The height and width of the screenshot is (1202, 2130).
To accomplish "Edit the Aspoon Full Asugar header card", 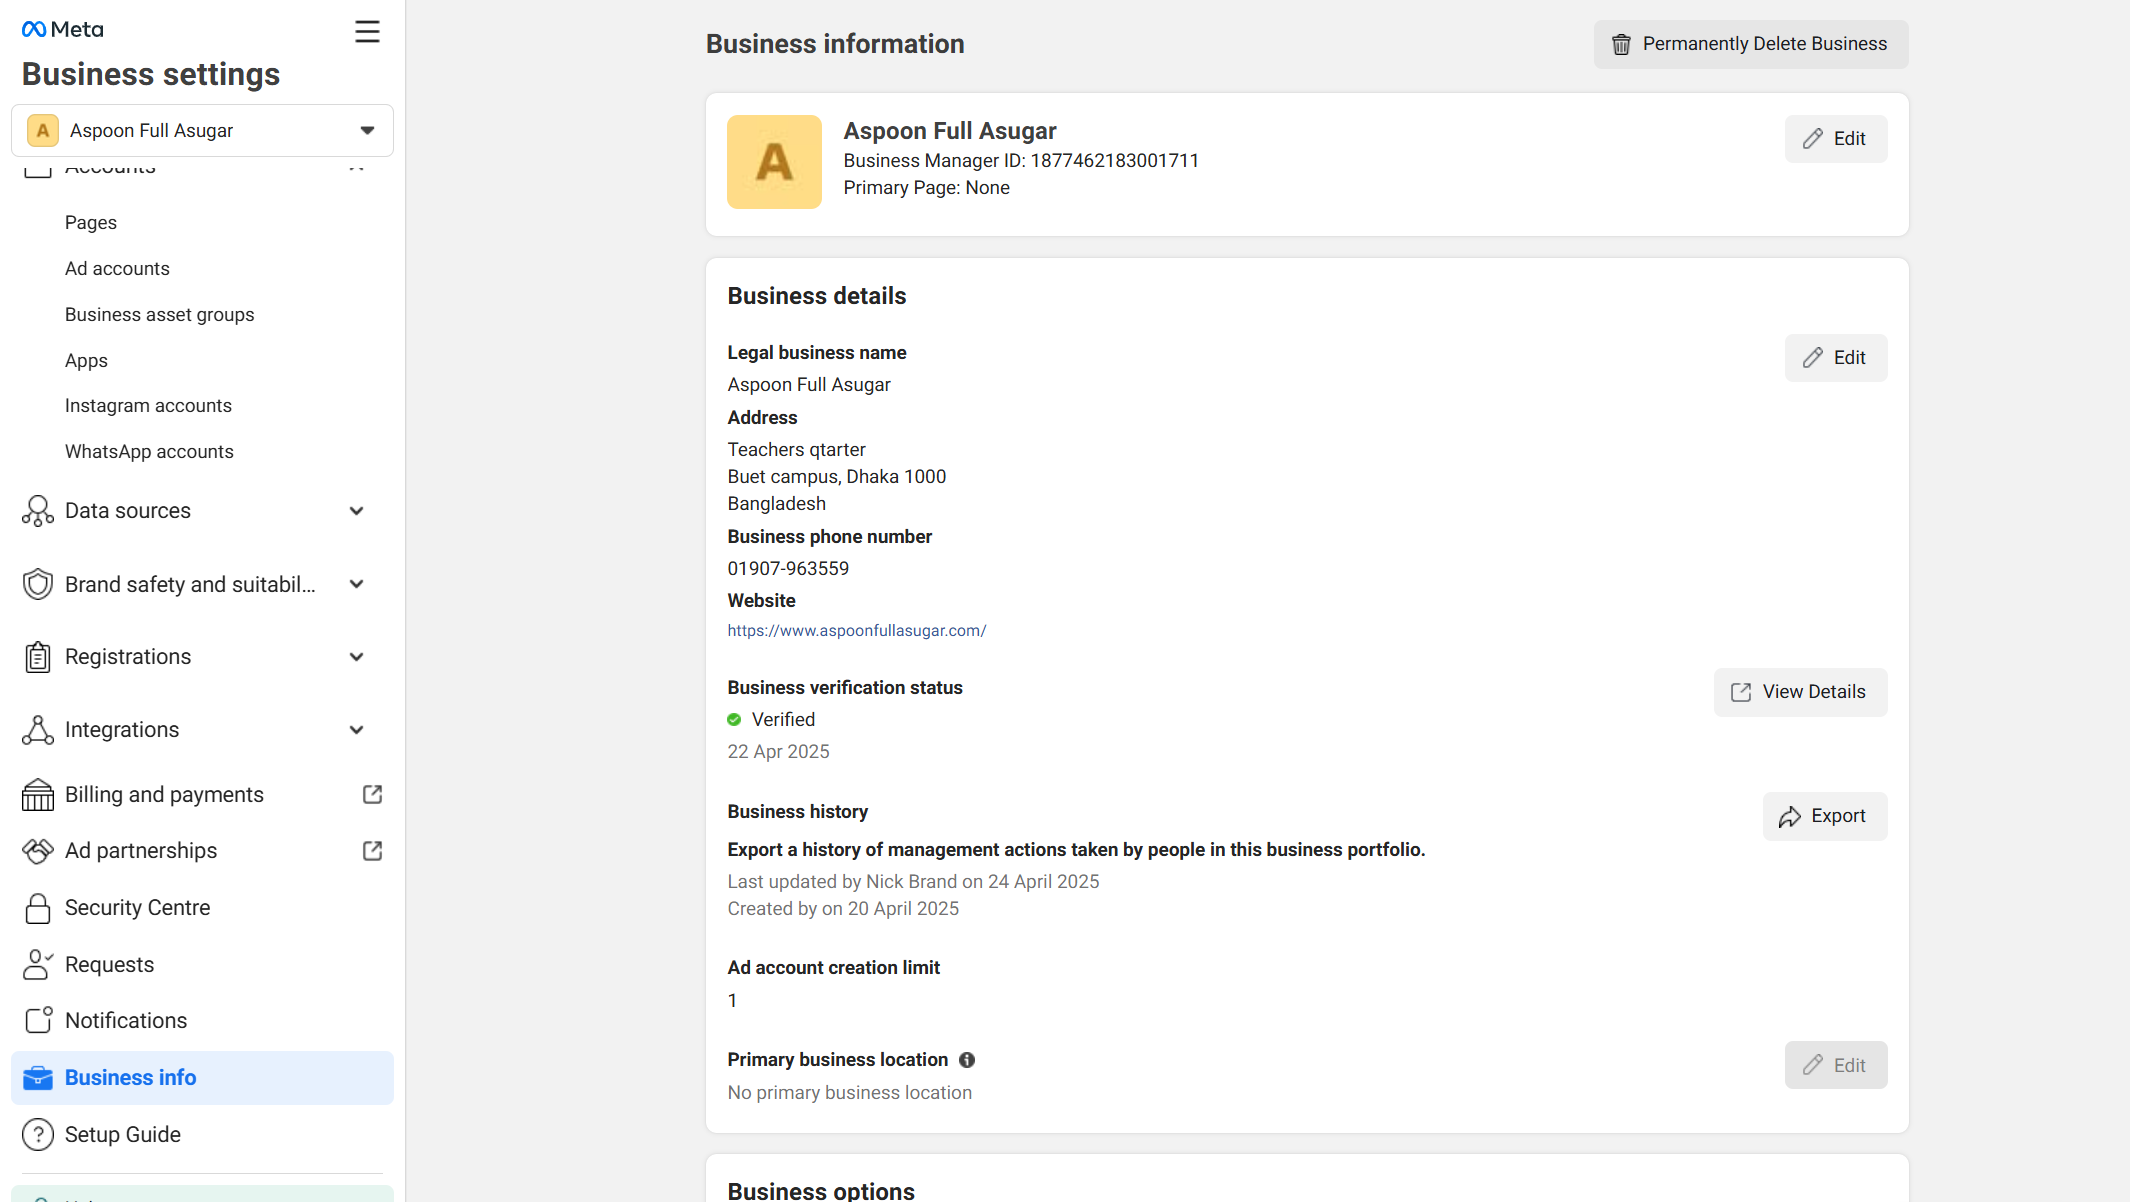I will point(1836,139).
